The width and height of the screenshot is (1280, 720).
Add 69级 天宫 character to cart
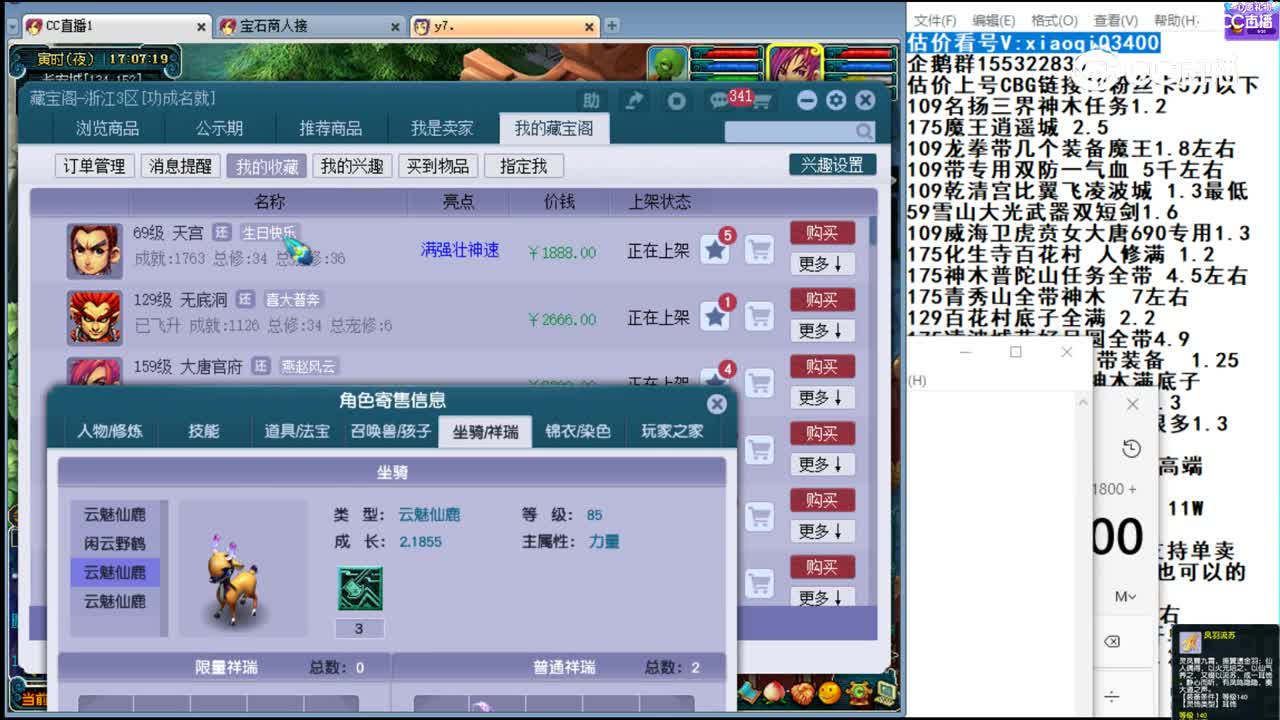pos(760,250)
